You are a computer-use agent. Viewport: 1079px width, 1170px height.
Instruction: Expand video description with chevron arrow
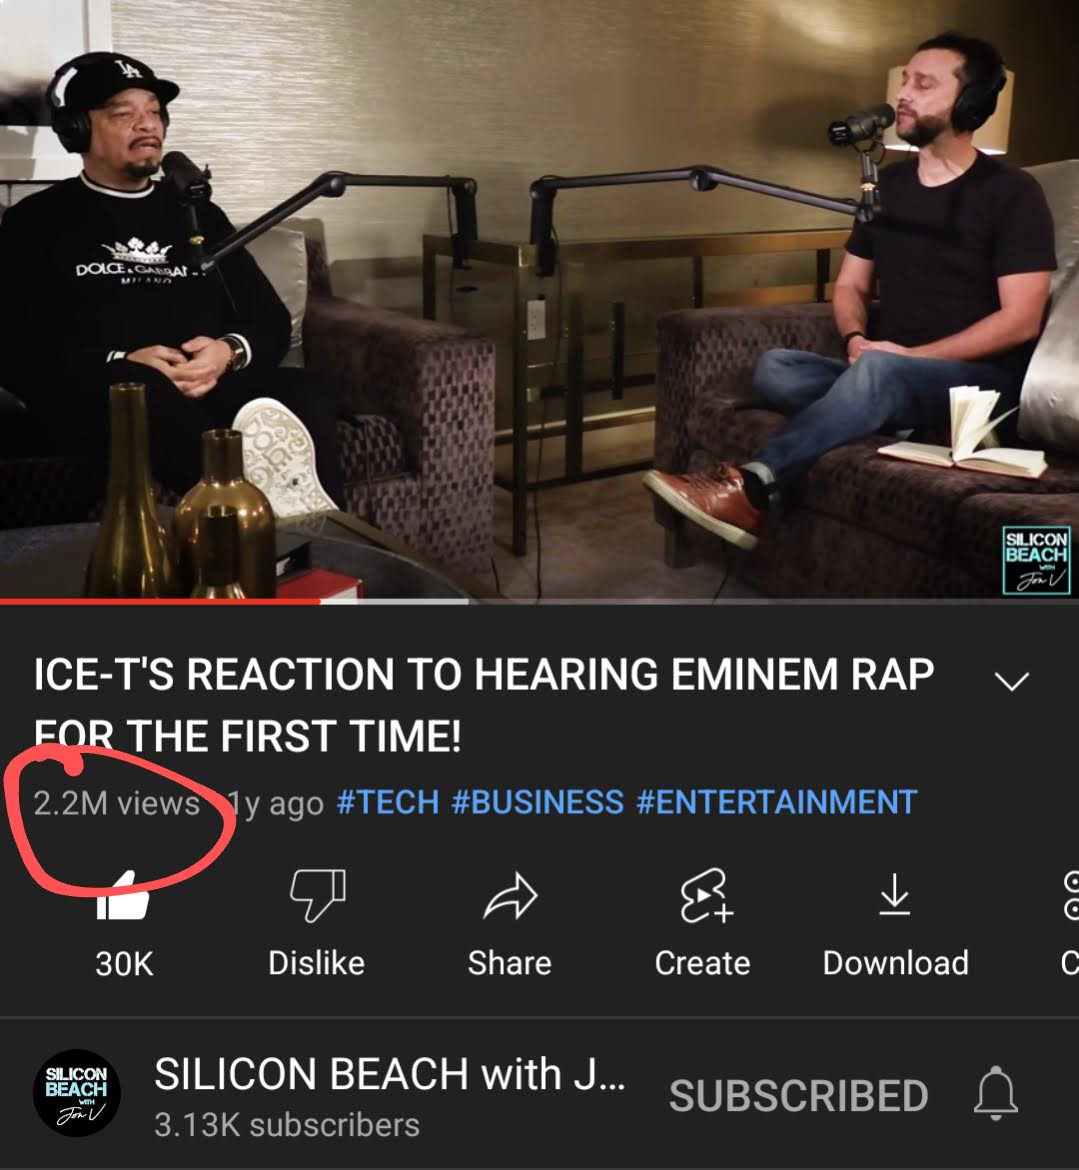tap(1012, 681)
